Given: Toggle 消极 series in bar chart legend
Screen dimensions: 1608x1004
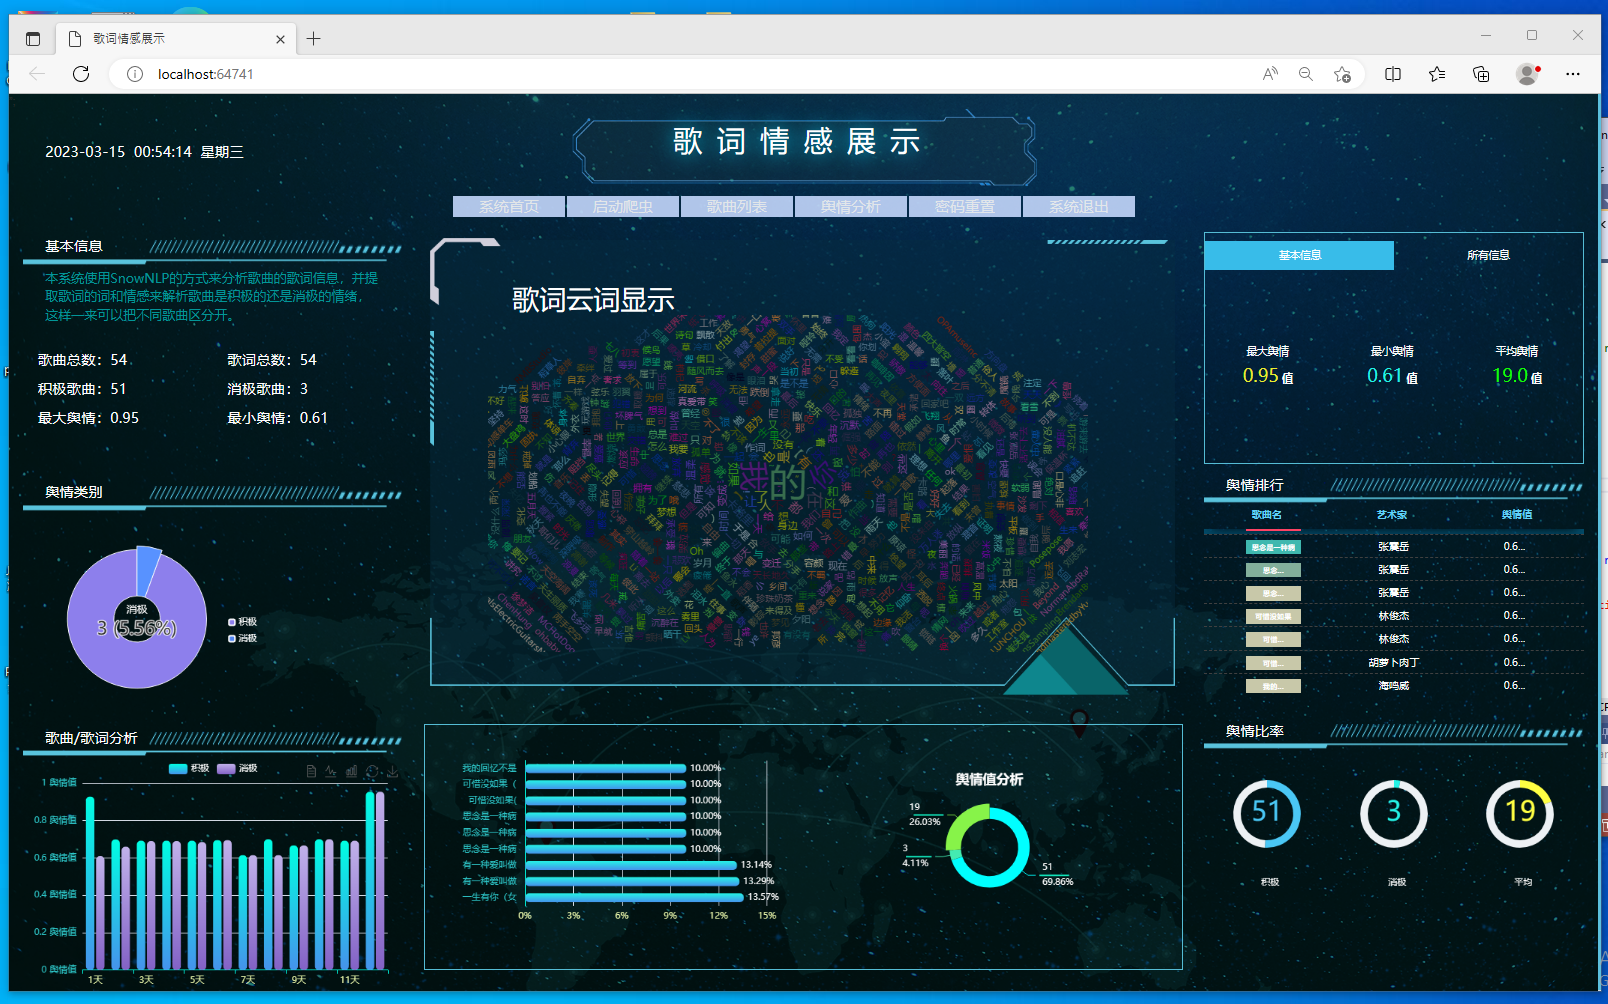Looking at the screenshot, I should pos(237,769).
